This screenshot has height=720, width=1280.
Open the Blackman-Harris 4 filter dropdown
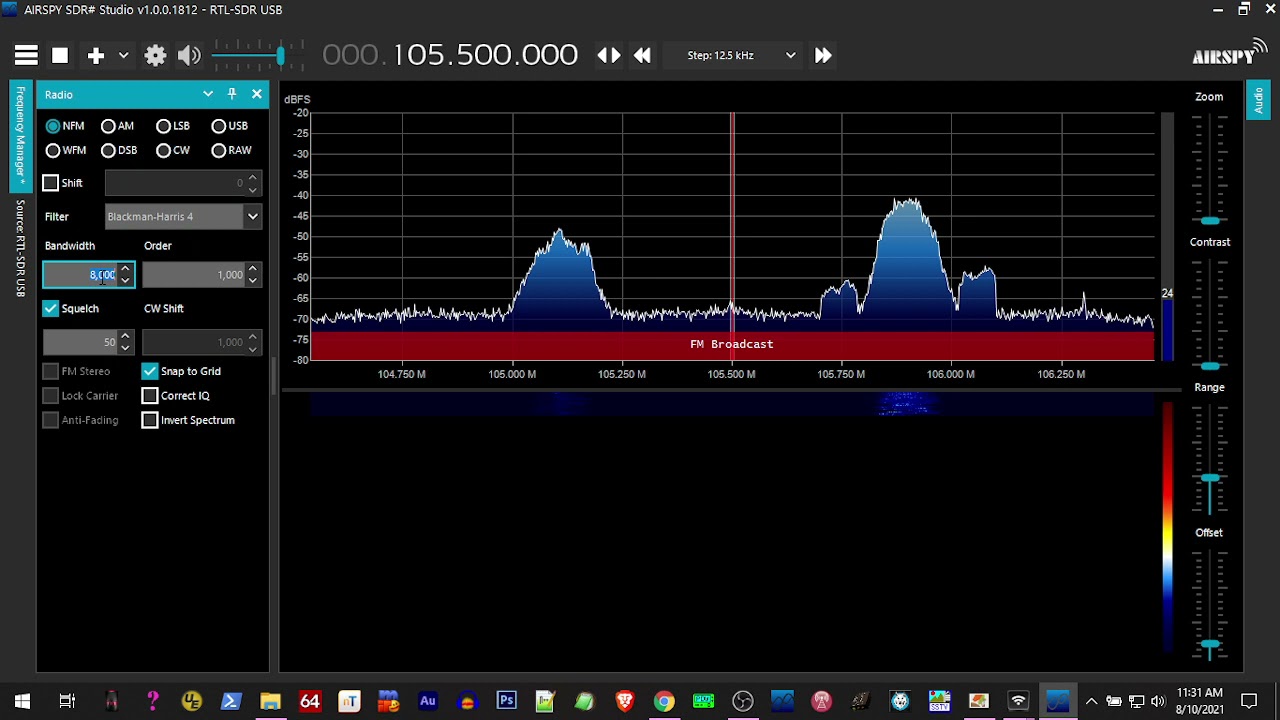[x=183, y=216]
